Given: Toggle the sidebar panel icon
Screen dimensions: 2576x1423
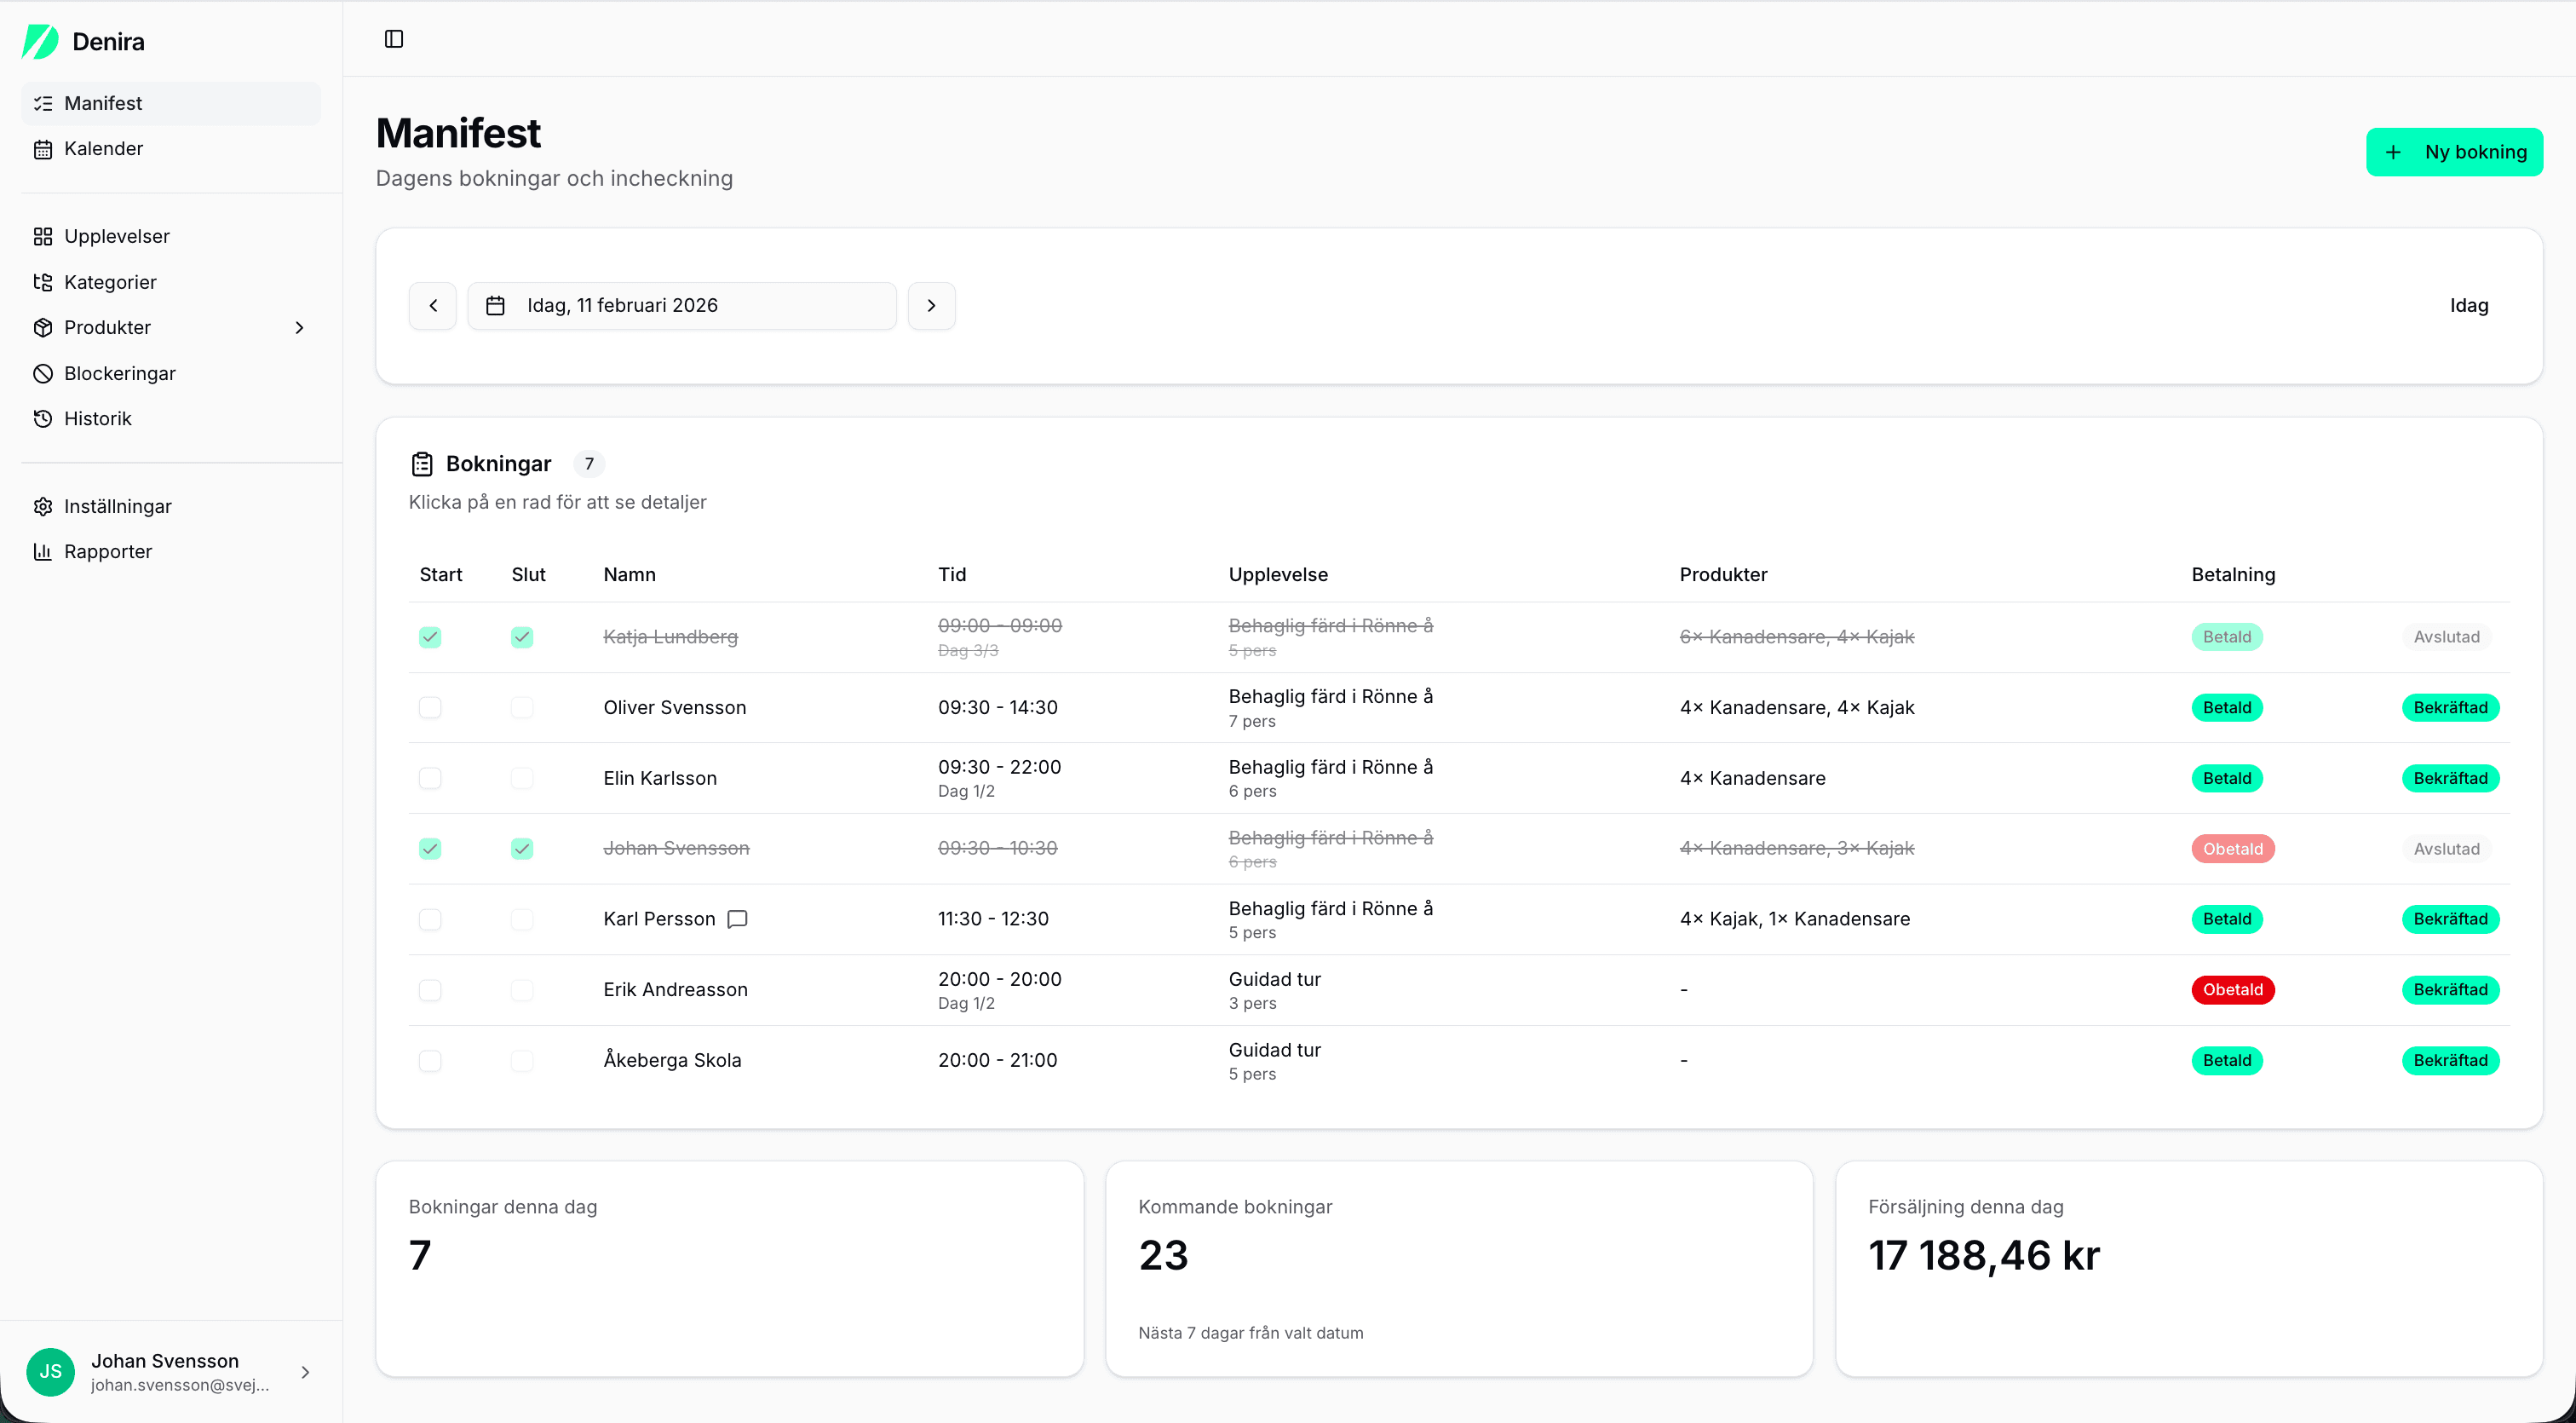Looking at the screenshot, I should (394, 39).
